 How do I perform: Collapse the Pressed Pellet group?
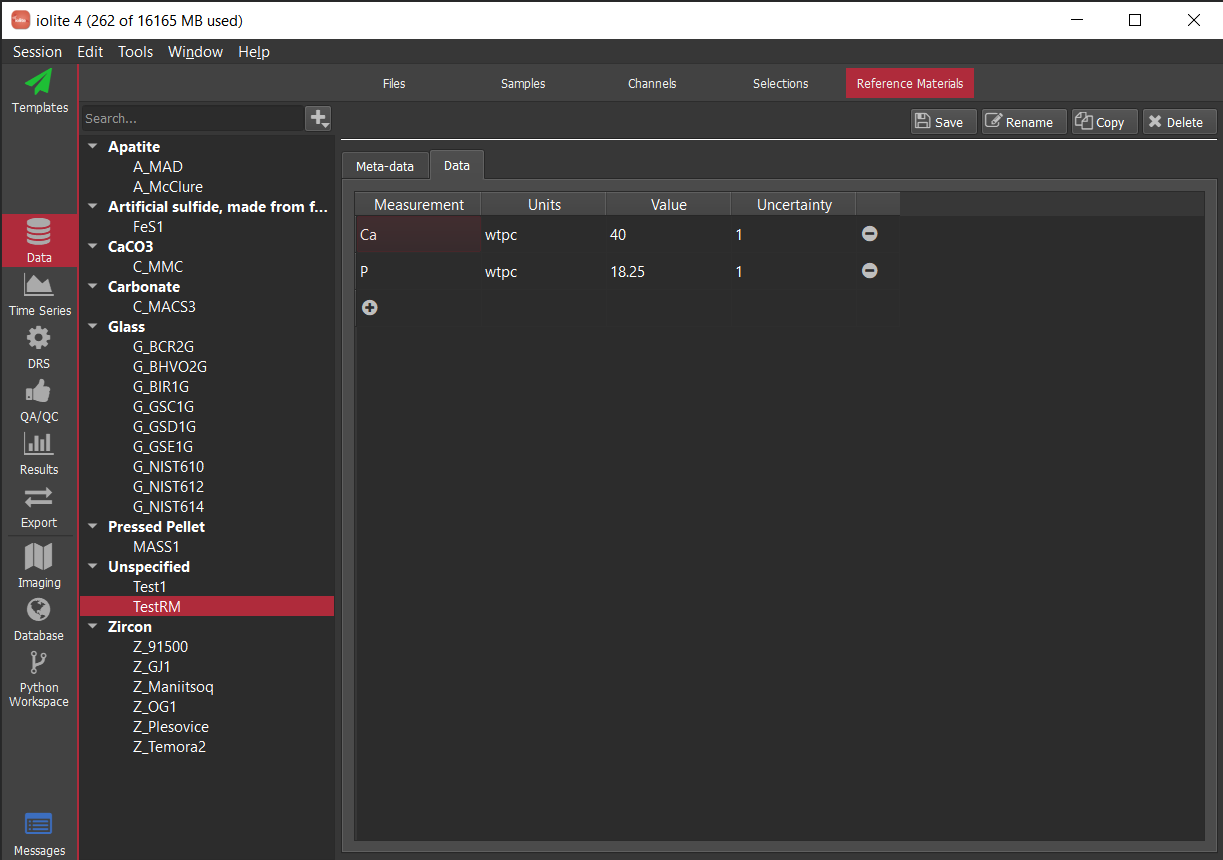93,527
